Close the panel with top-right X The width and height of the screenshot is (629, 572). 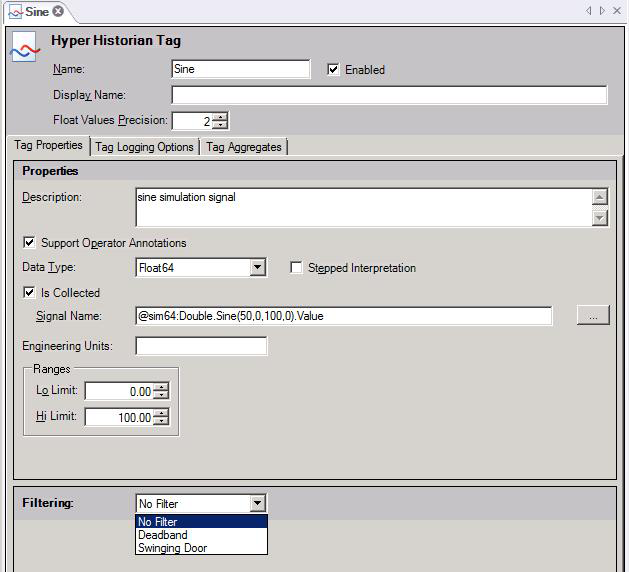[617, 11]
